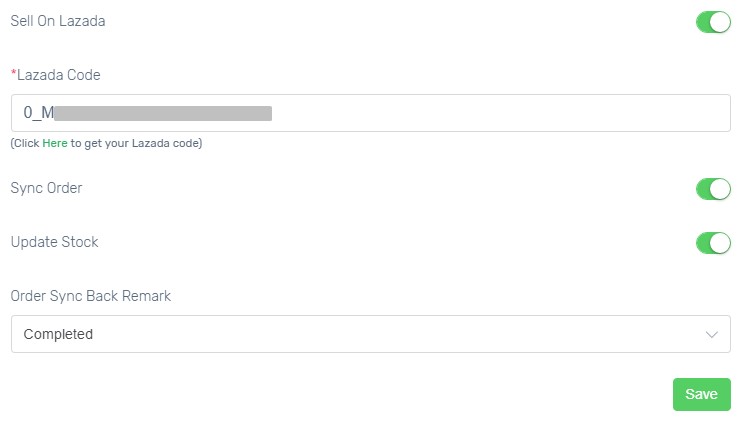Click the Update Stock label text
The height and width of the screenshot is (424, 741).
[54, 242]
